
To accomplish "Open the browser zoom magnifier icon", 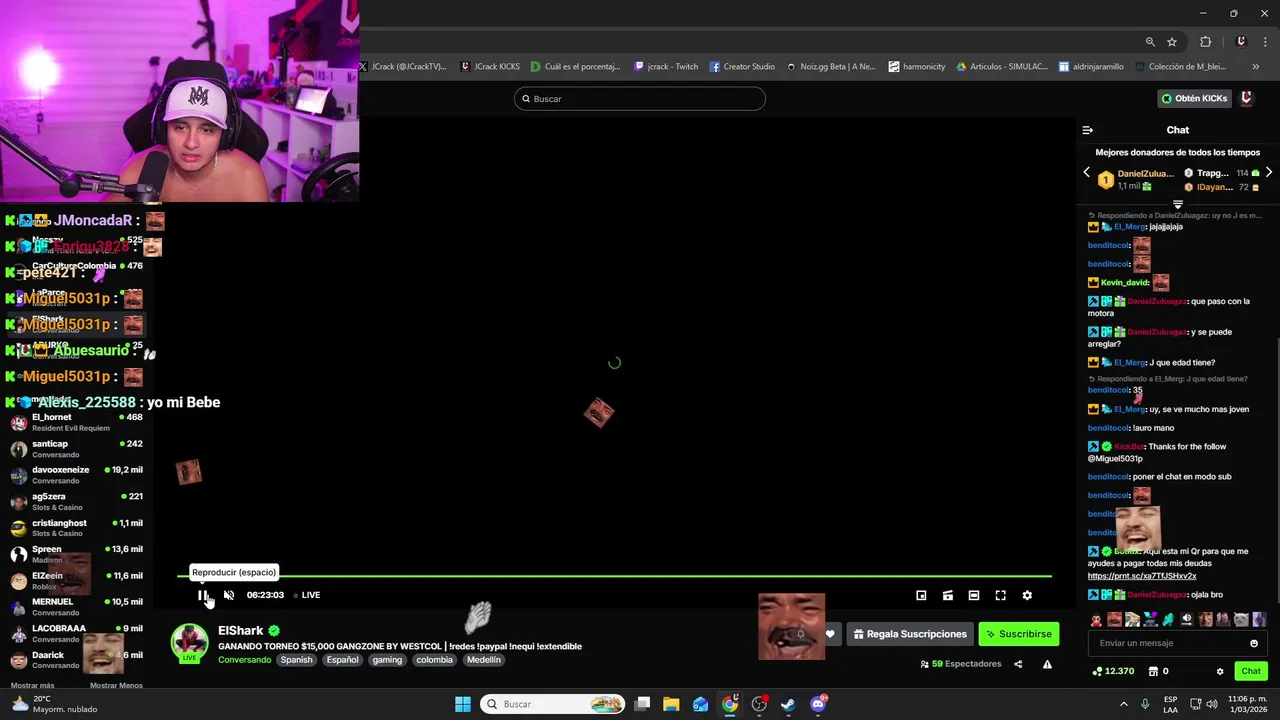I will point(1150,42).
